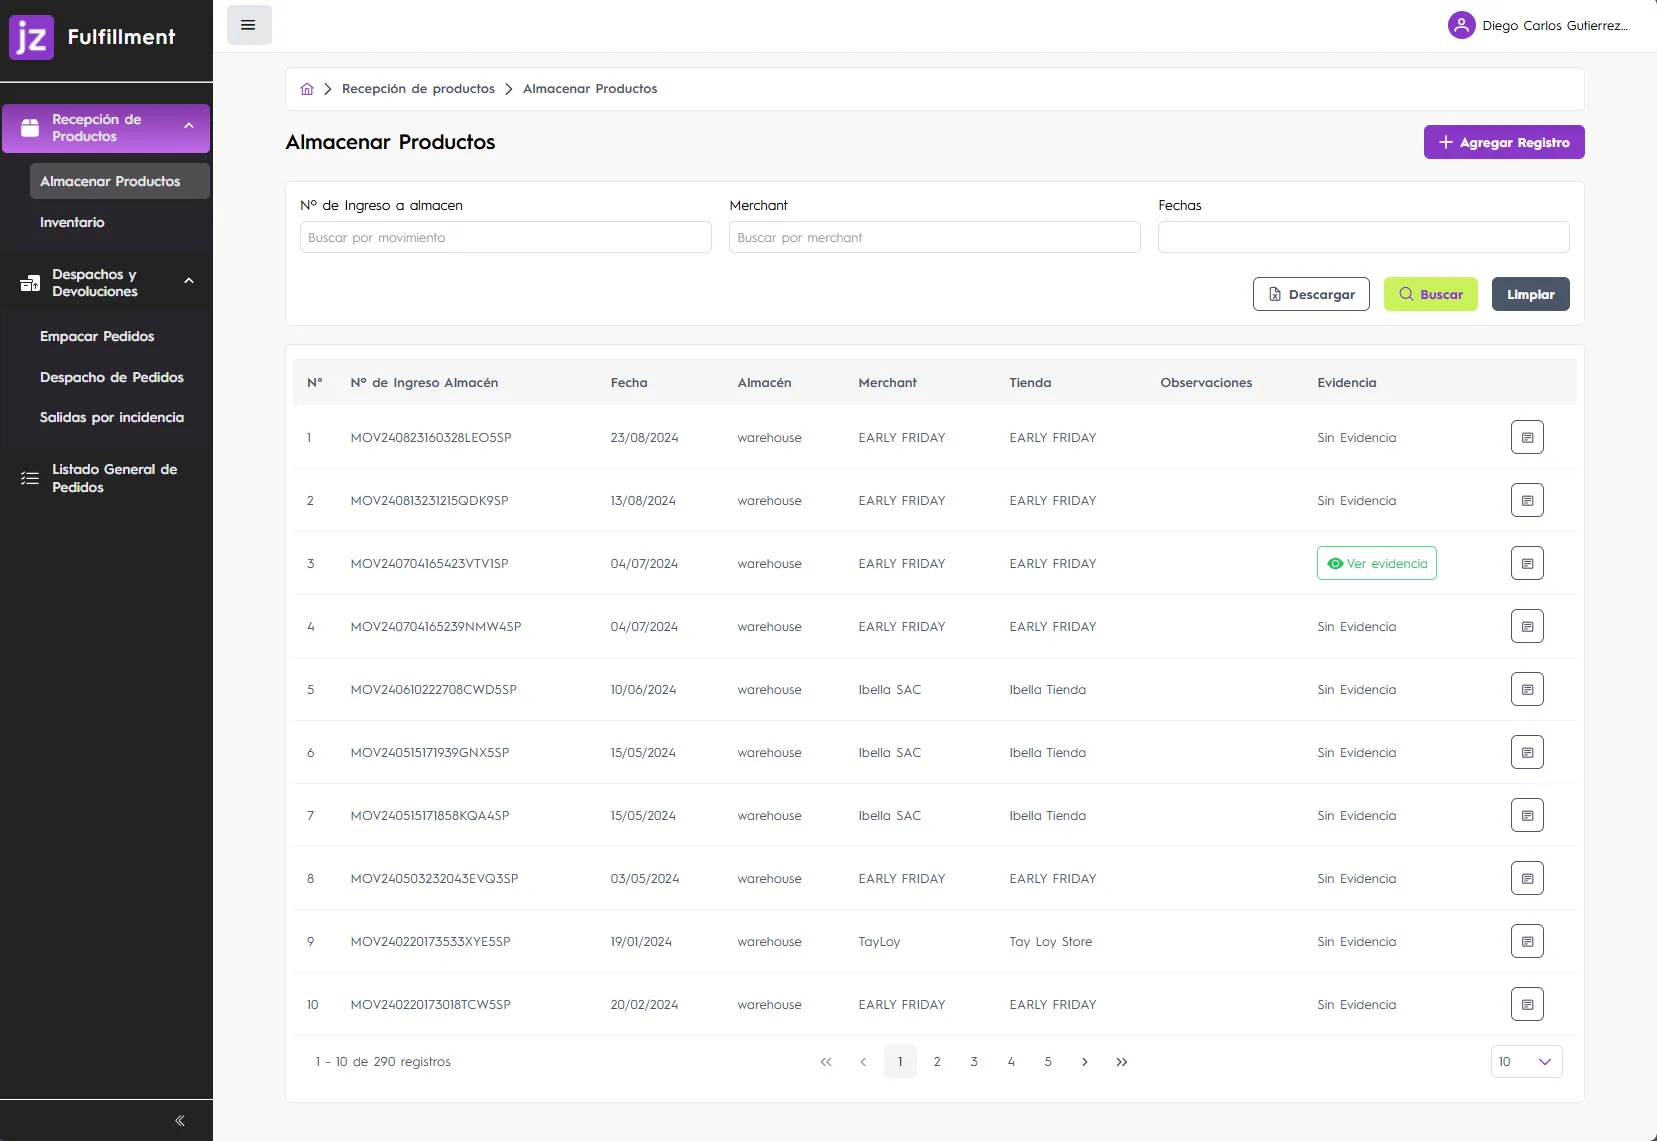Click TayLoy merchant cell
Viewport: 1657px width, 1141px height.
[879, 942]
